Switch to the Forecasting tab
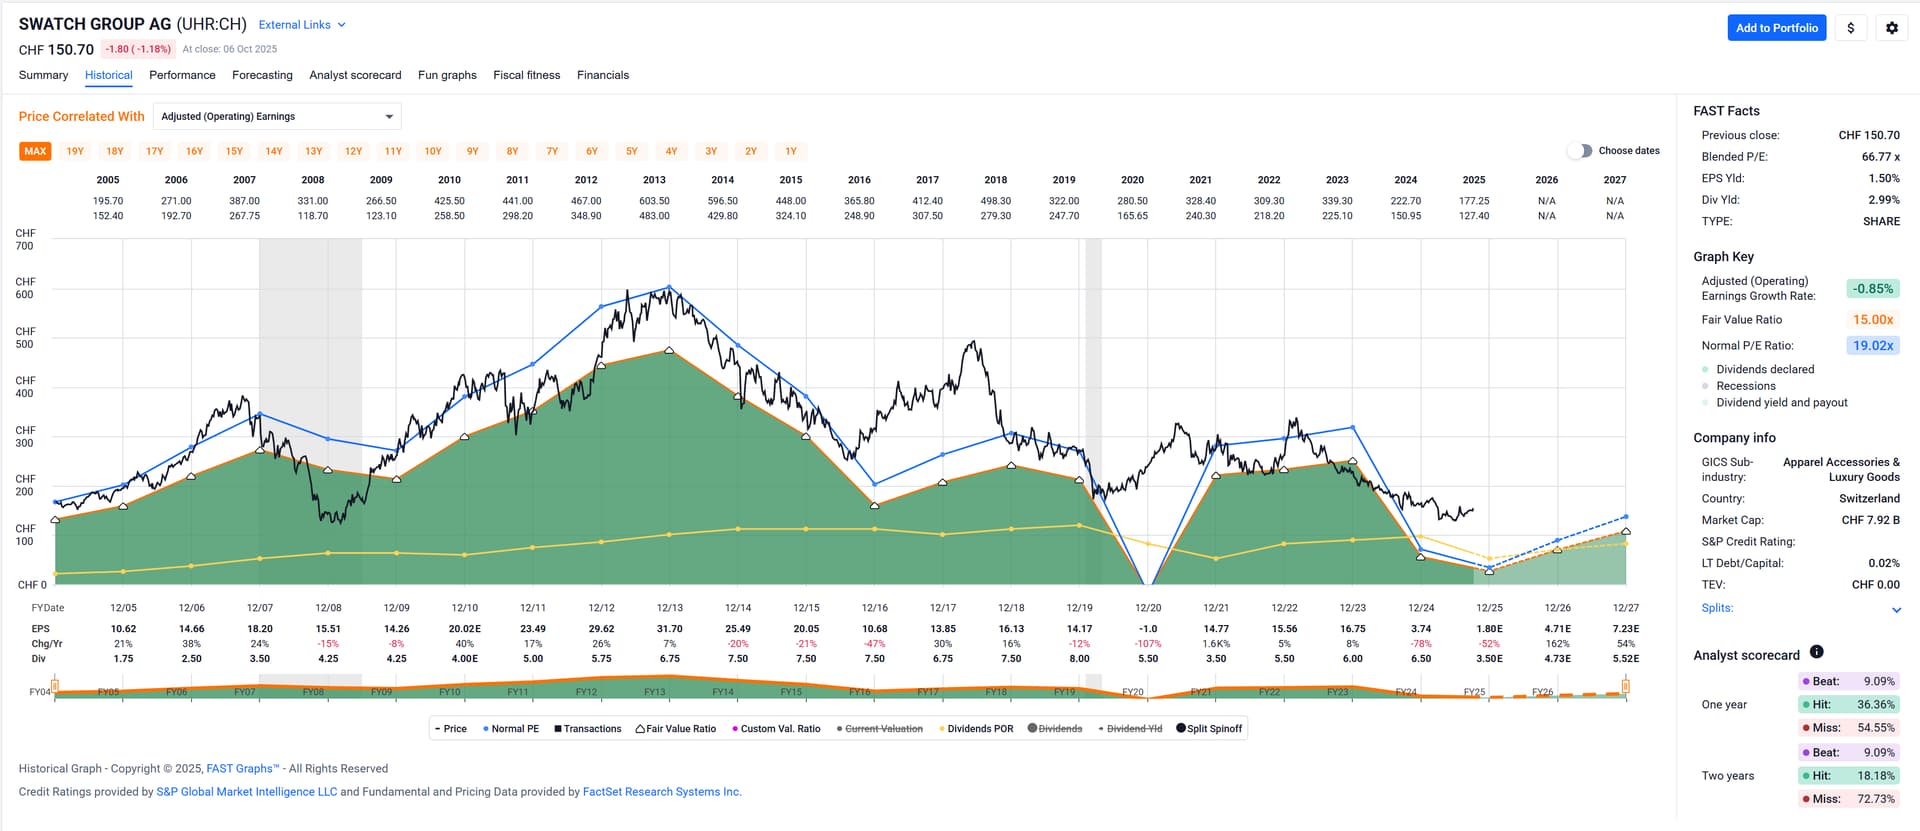 (262, 75)
